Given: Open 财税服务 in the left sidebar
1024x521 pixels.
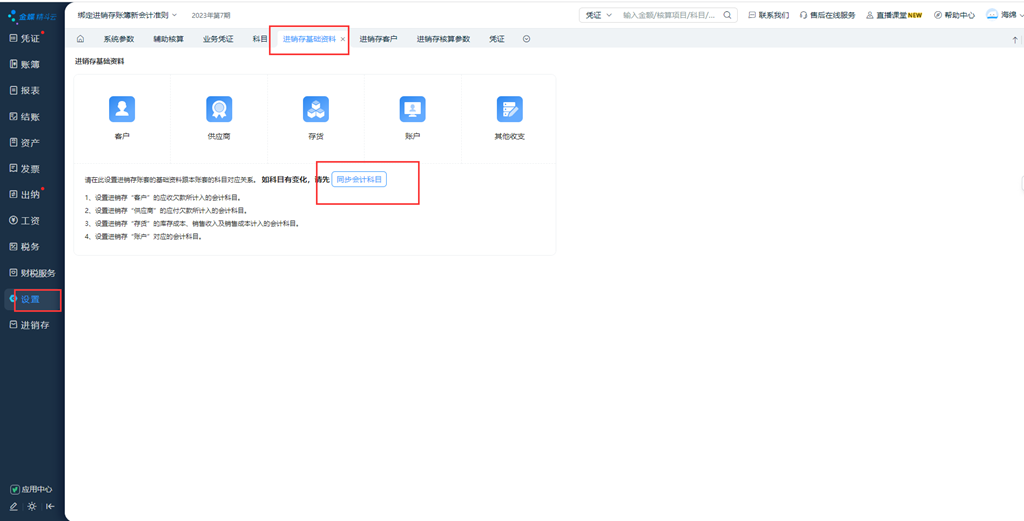Looking at the screenshot, I should pyautogui.click(x=33, y=273).
